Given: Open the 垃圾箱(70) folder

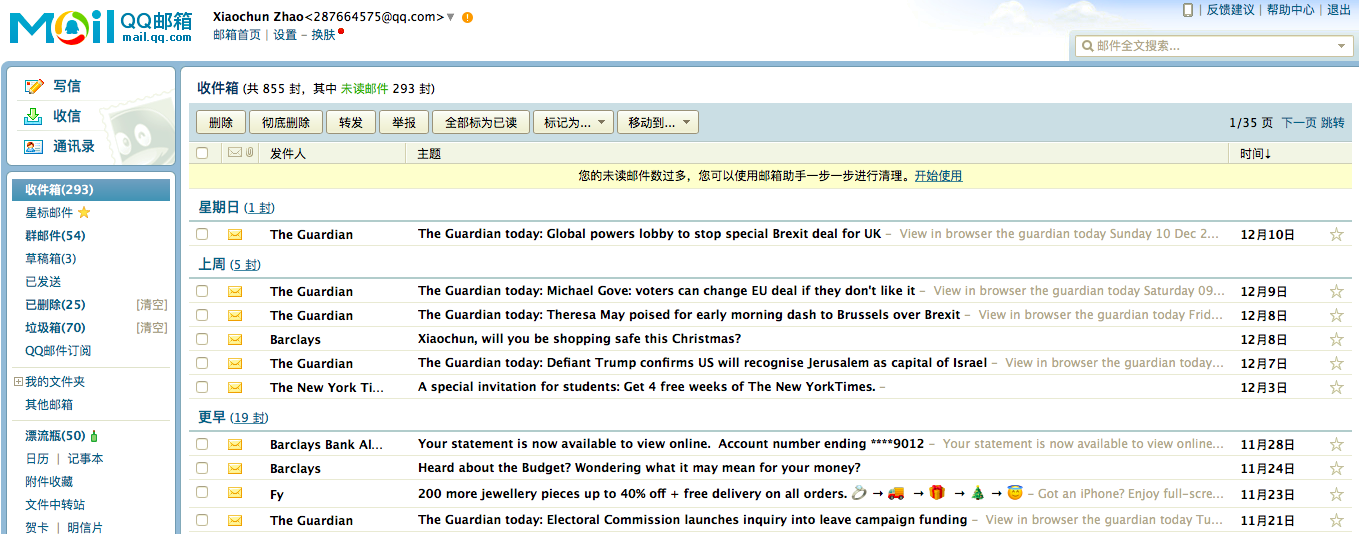Looking at the screenshot, I should coord(55,328).
